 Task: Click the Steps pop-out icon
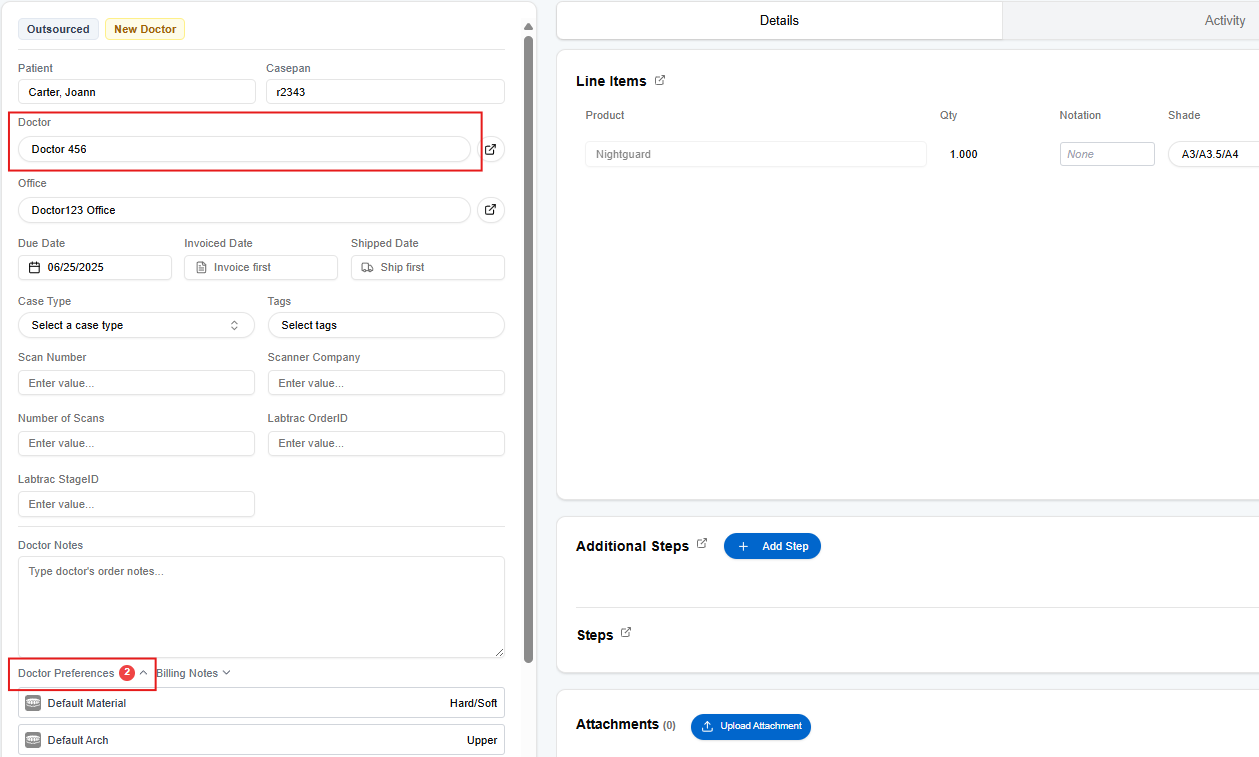[626, 633]
